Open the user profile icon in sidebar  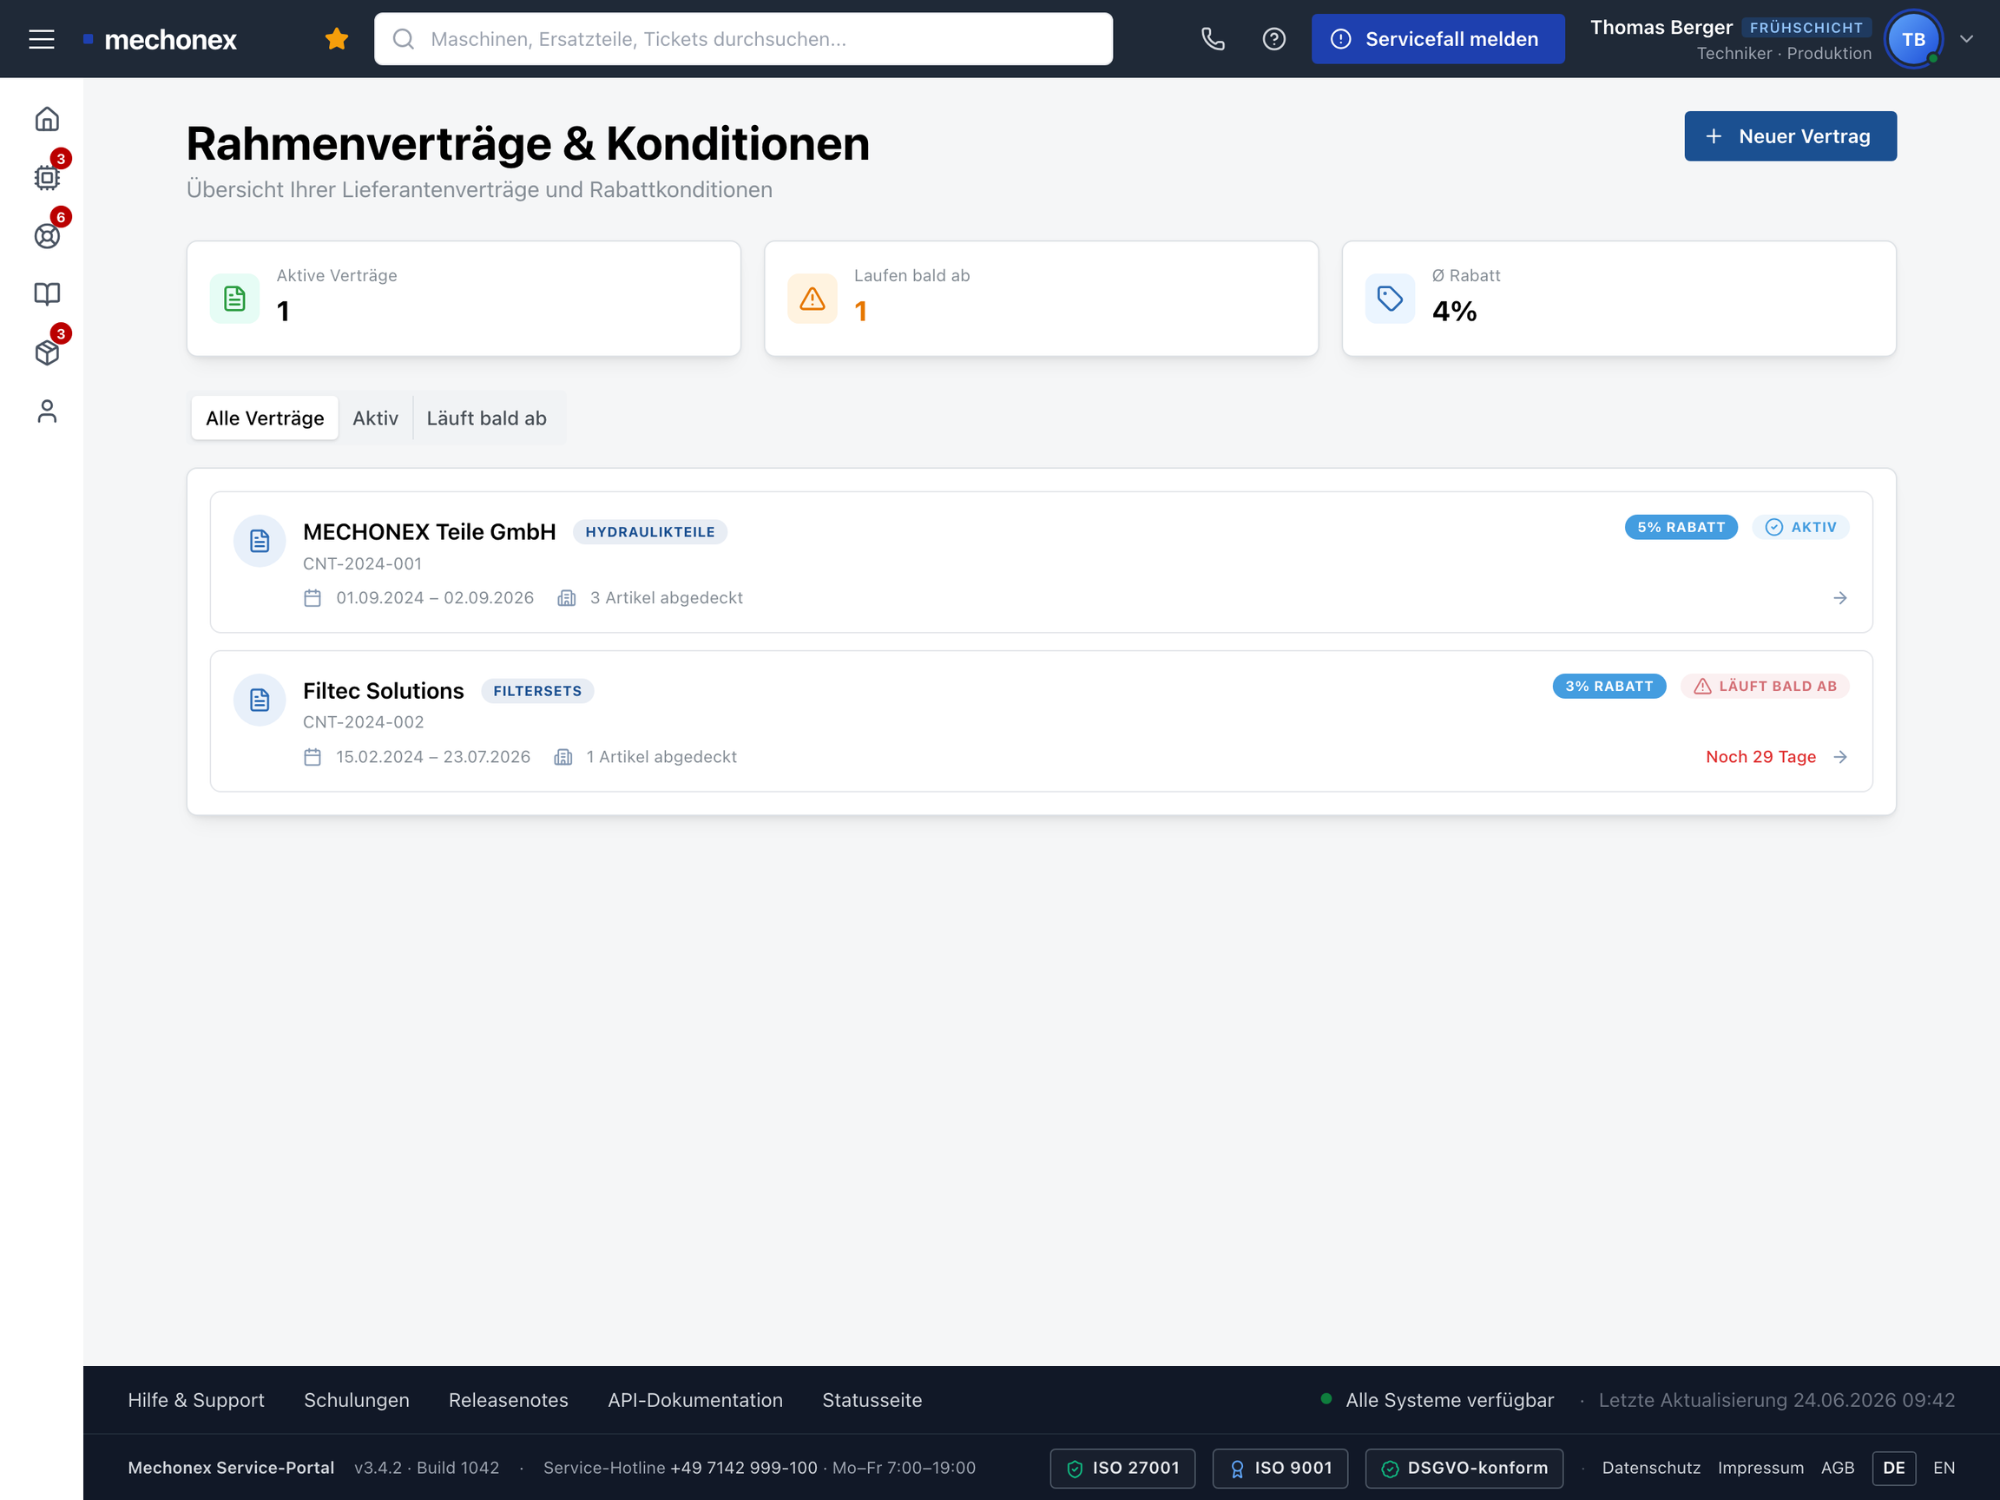(x=47, y=411)
